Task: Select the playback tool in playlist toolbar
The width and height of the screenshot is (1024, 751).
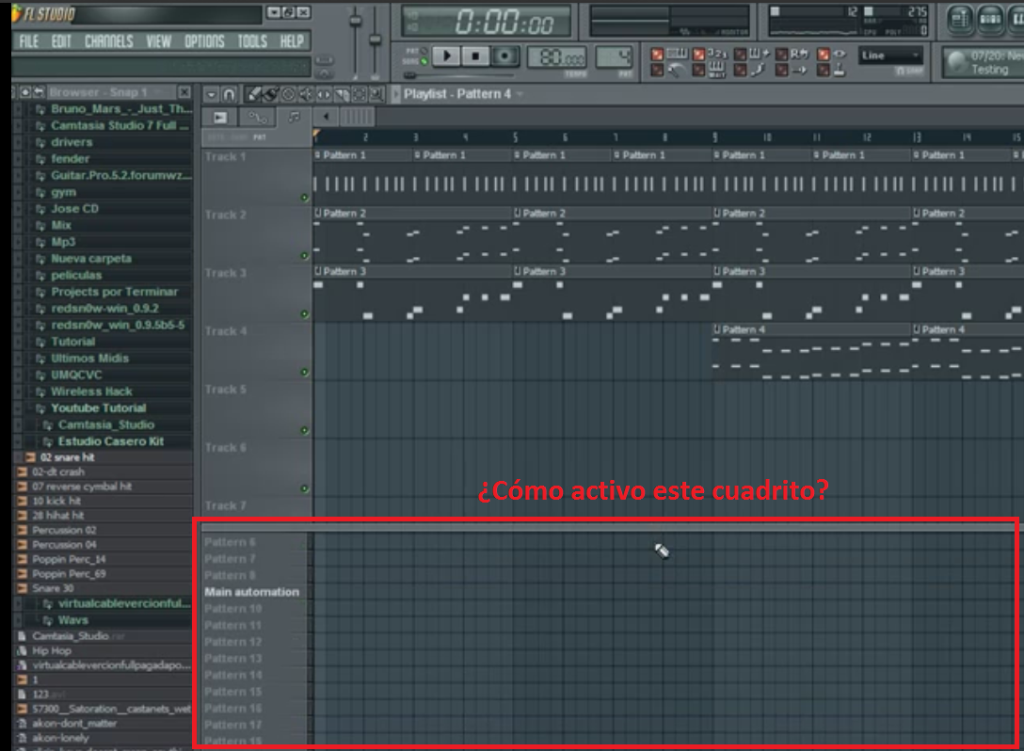Action: (377, 95)
